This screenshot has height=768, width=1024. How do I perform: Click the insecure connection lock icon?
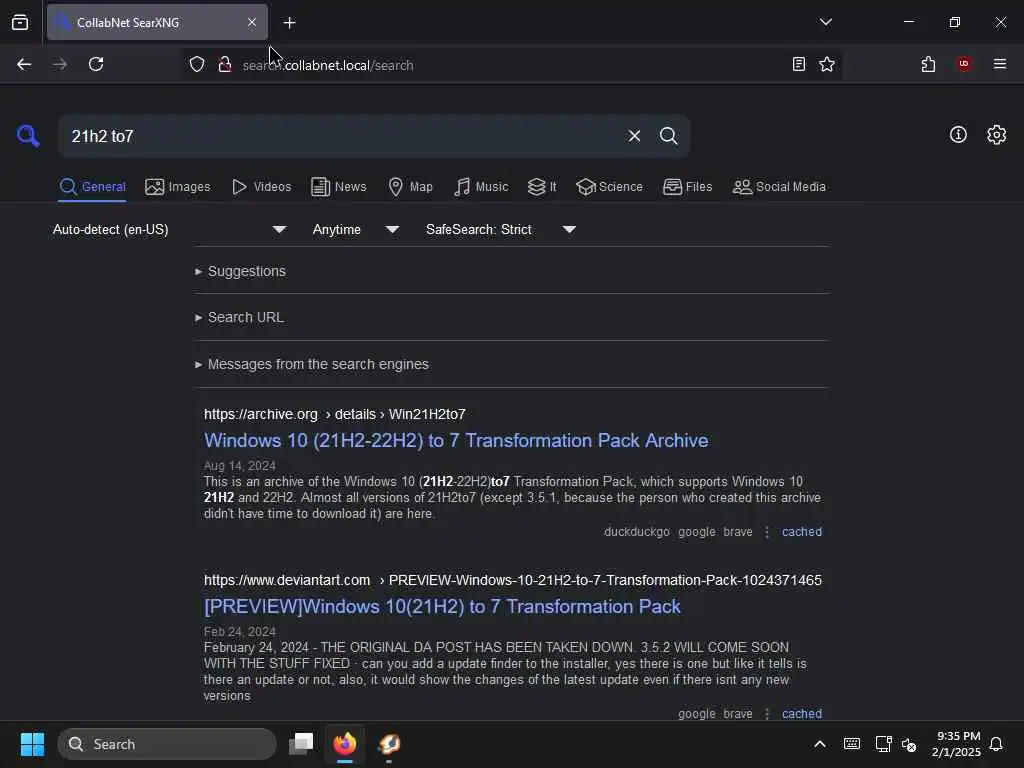[x=225, y=64]
